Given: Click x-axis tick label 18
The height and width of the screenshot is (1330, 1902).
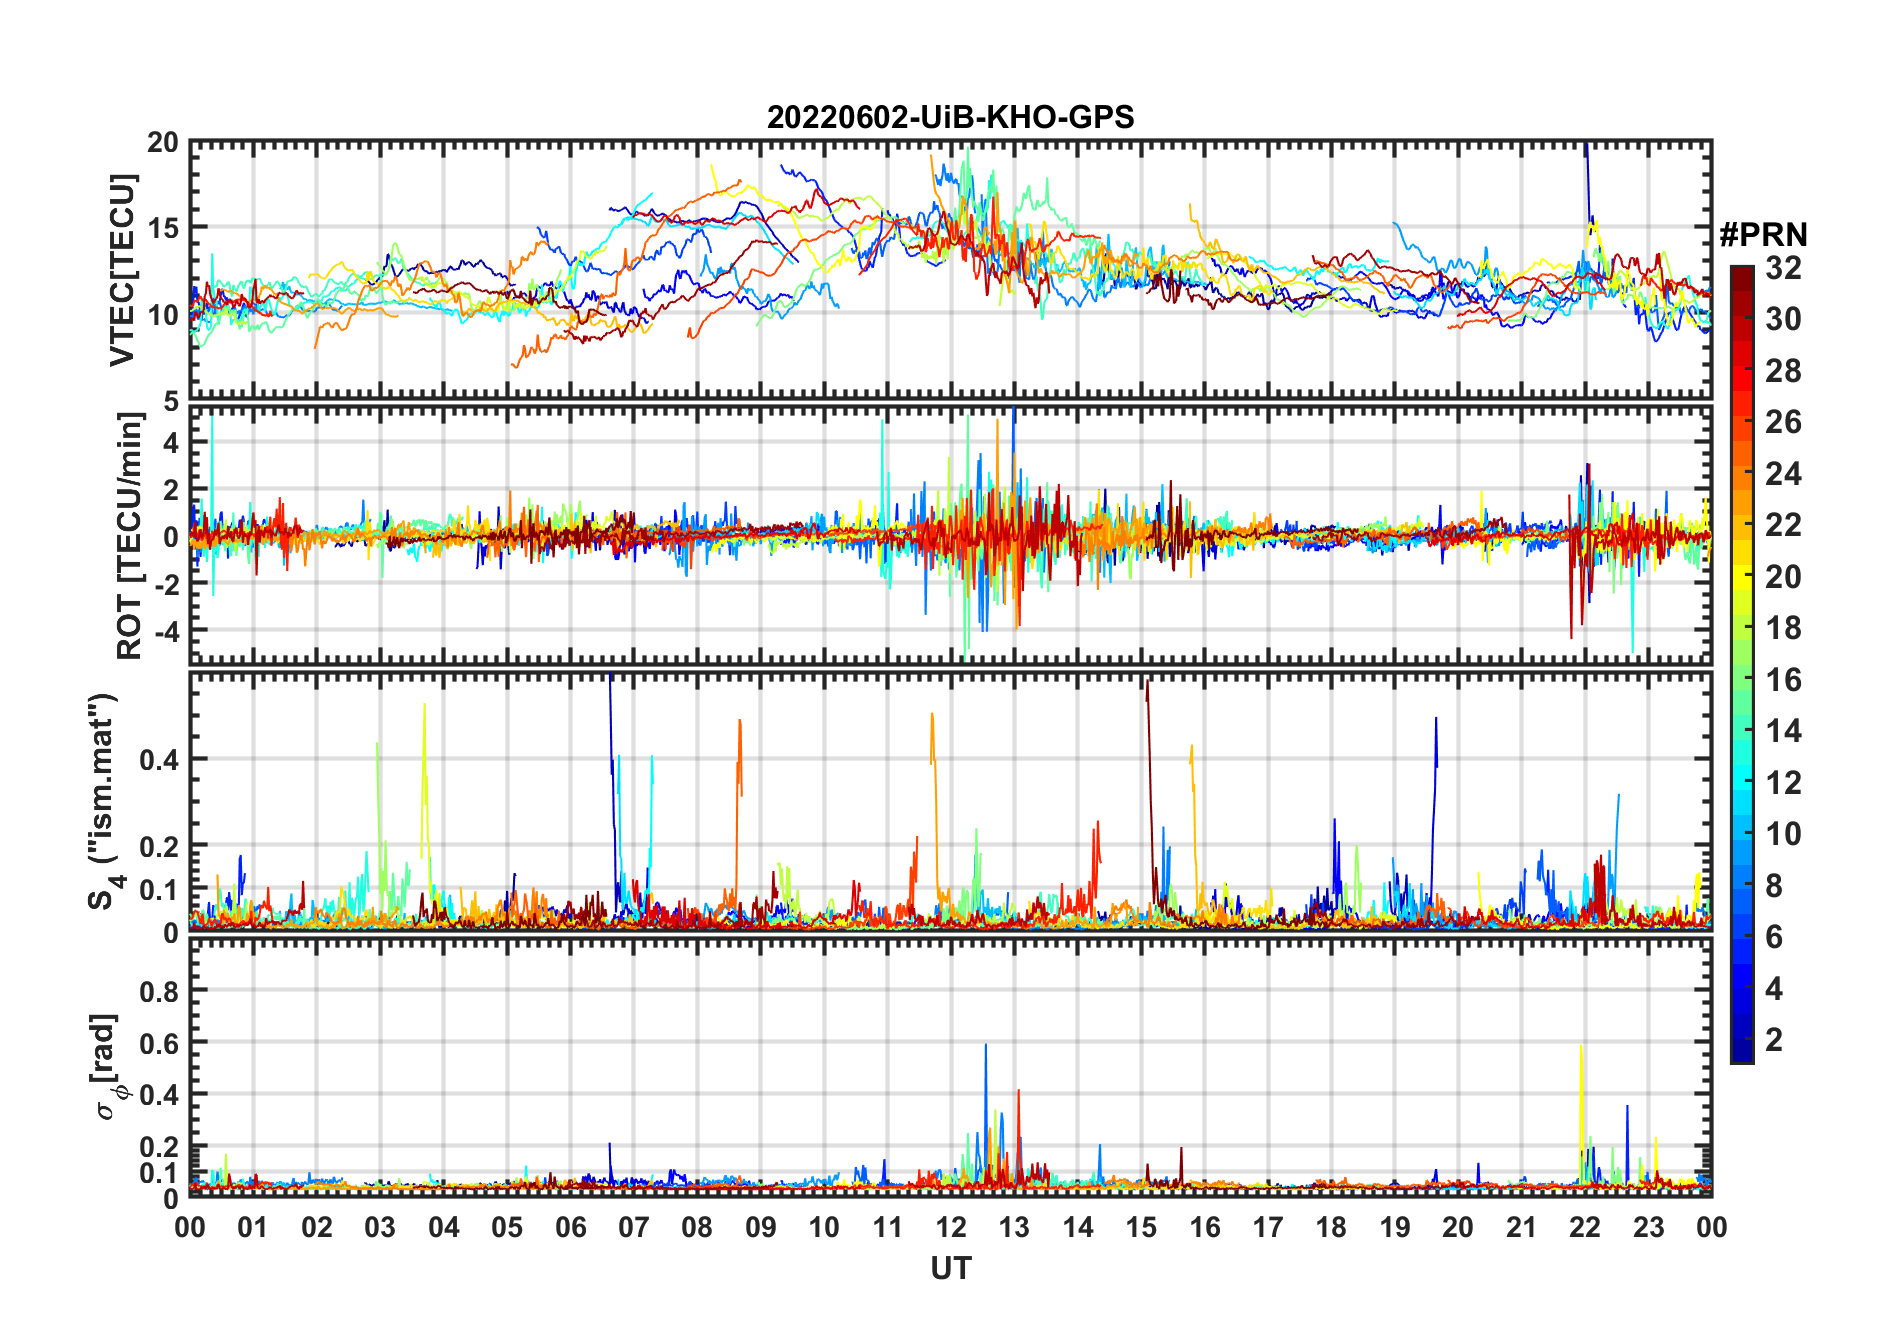Looking at the screenshot, I should tap(1331, 1227).
